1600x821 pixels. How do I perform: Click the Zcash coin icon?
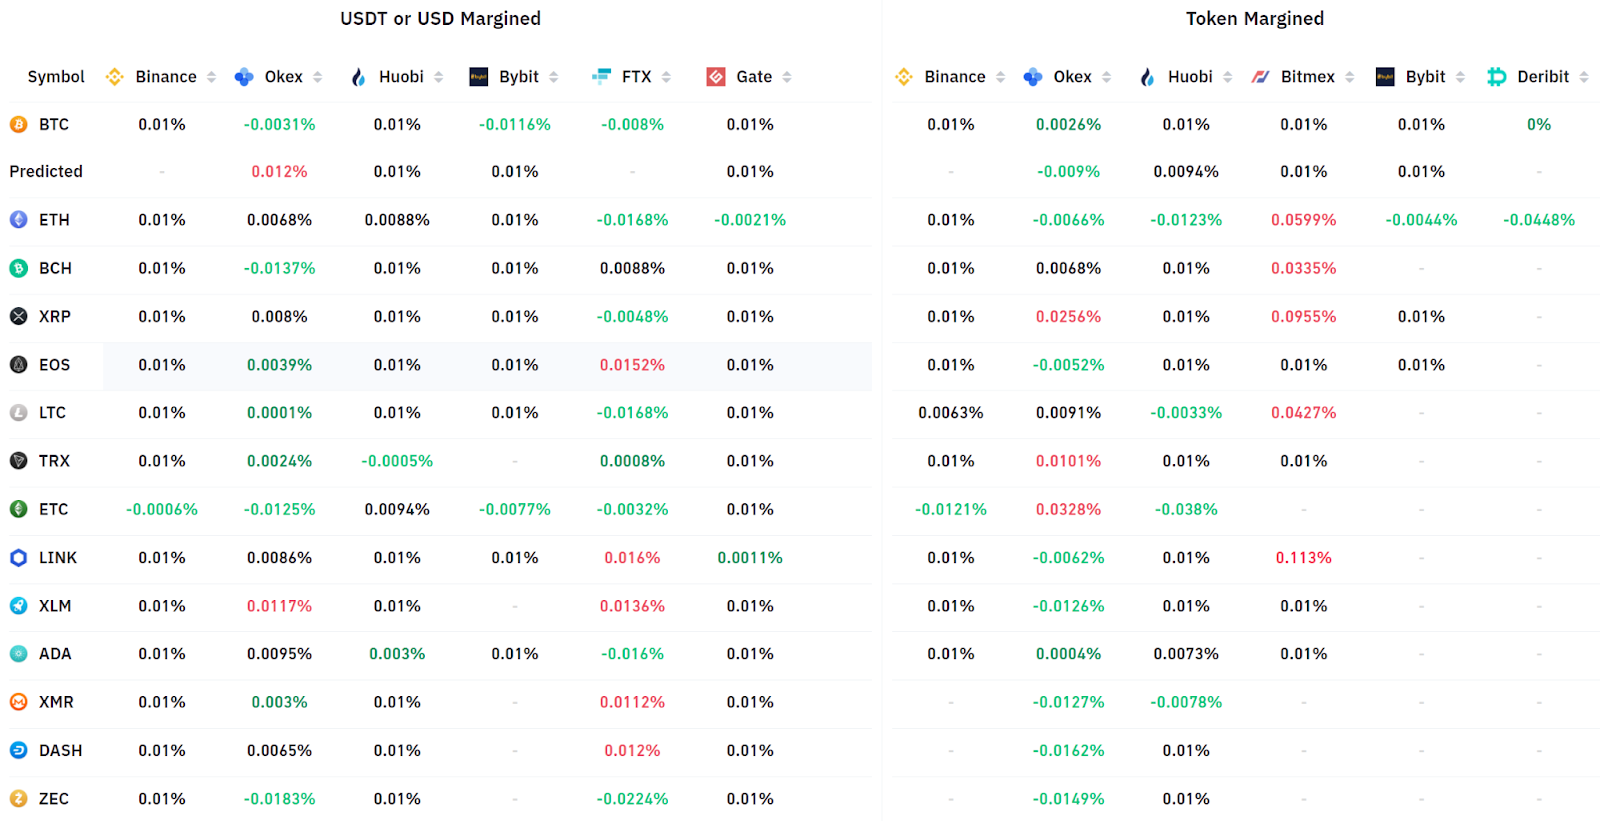(x=19, y=799)
